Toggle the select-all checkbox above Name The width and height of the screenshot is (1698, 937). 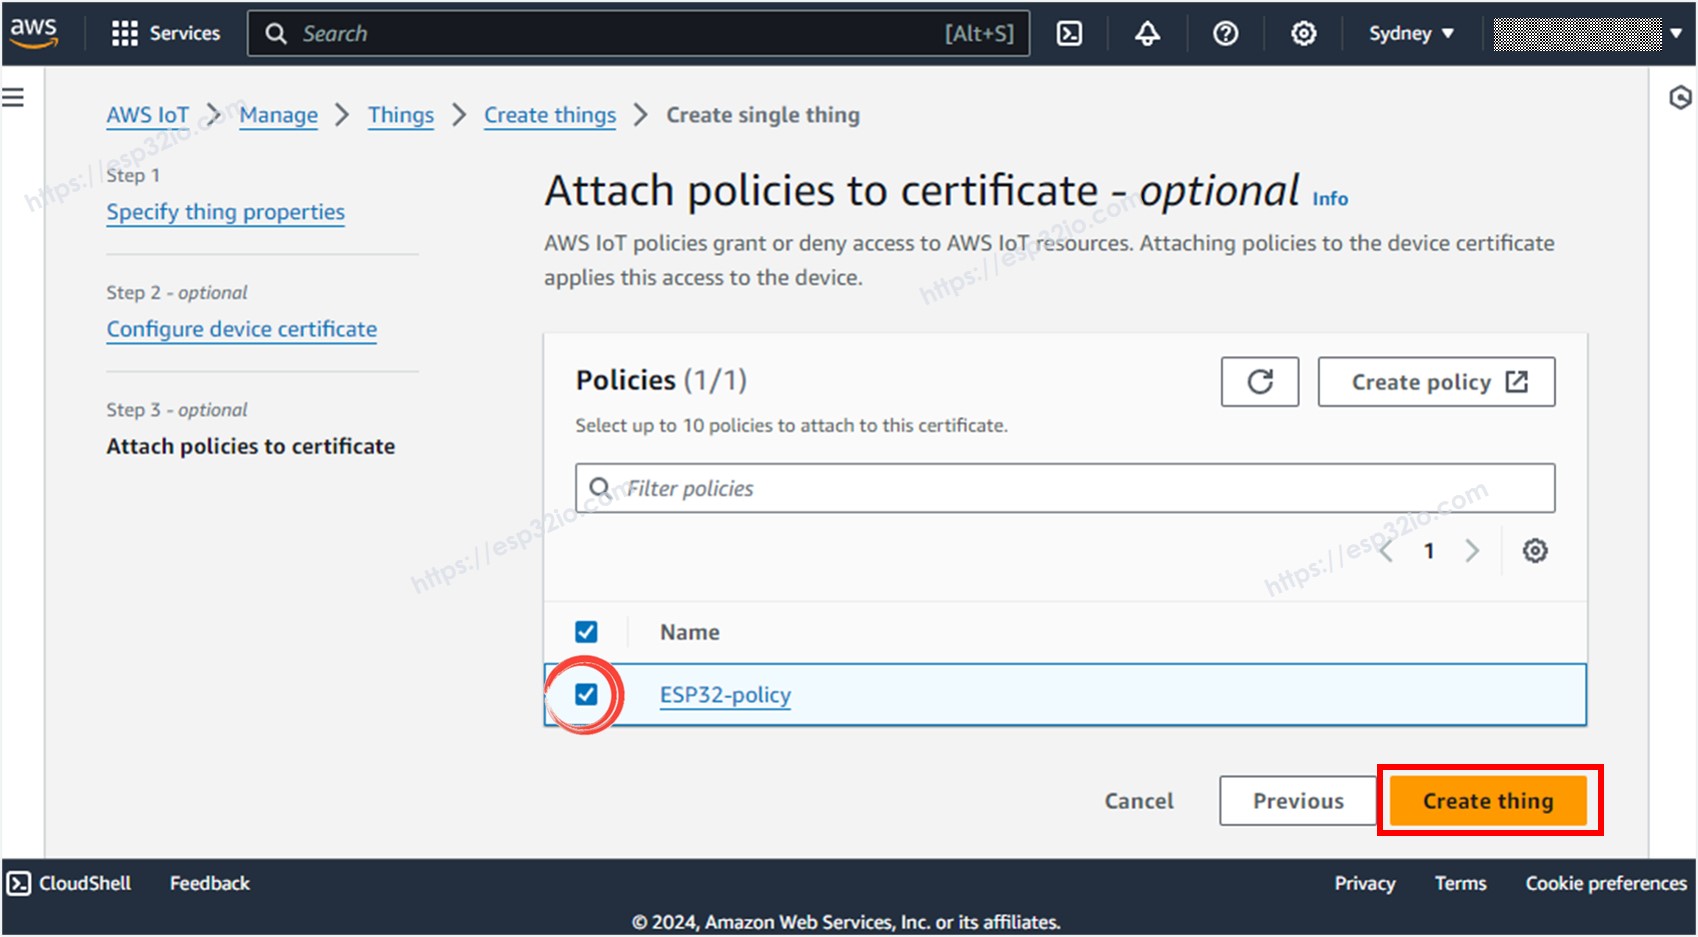click(x=586, y=631)
